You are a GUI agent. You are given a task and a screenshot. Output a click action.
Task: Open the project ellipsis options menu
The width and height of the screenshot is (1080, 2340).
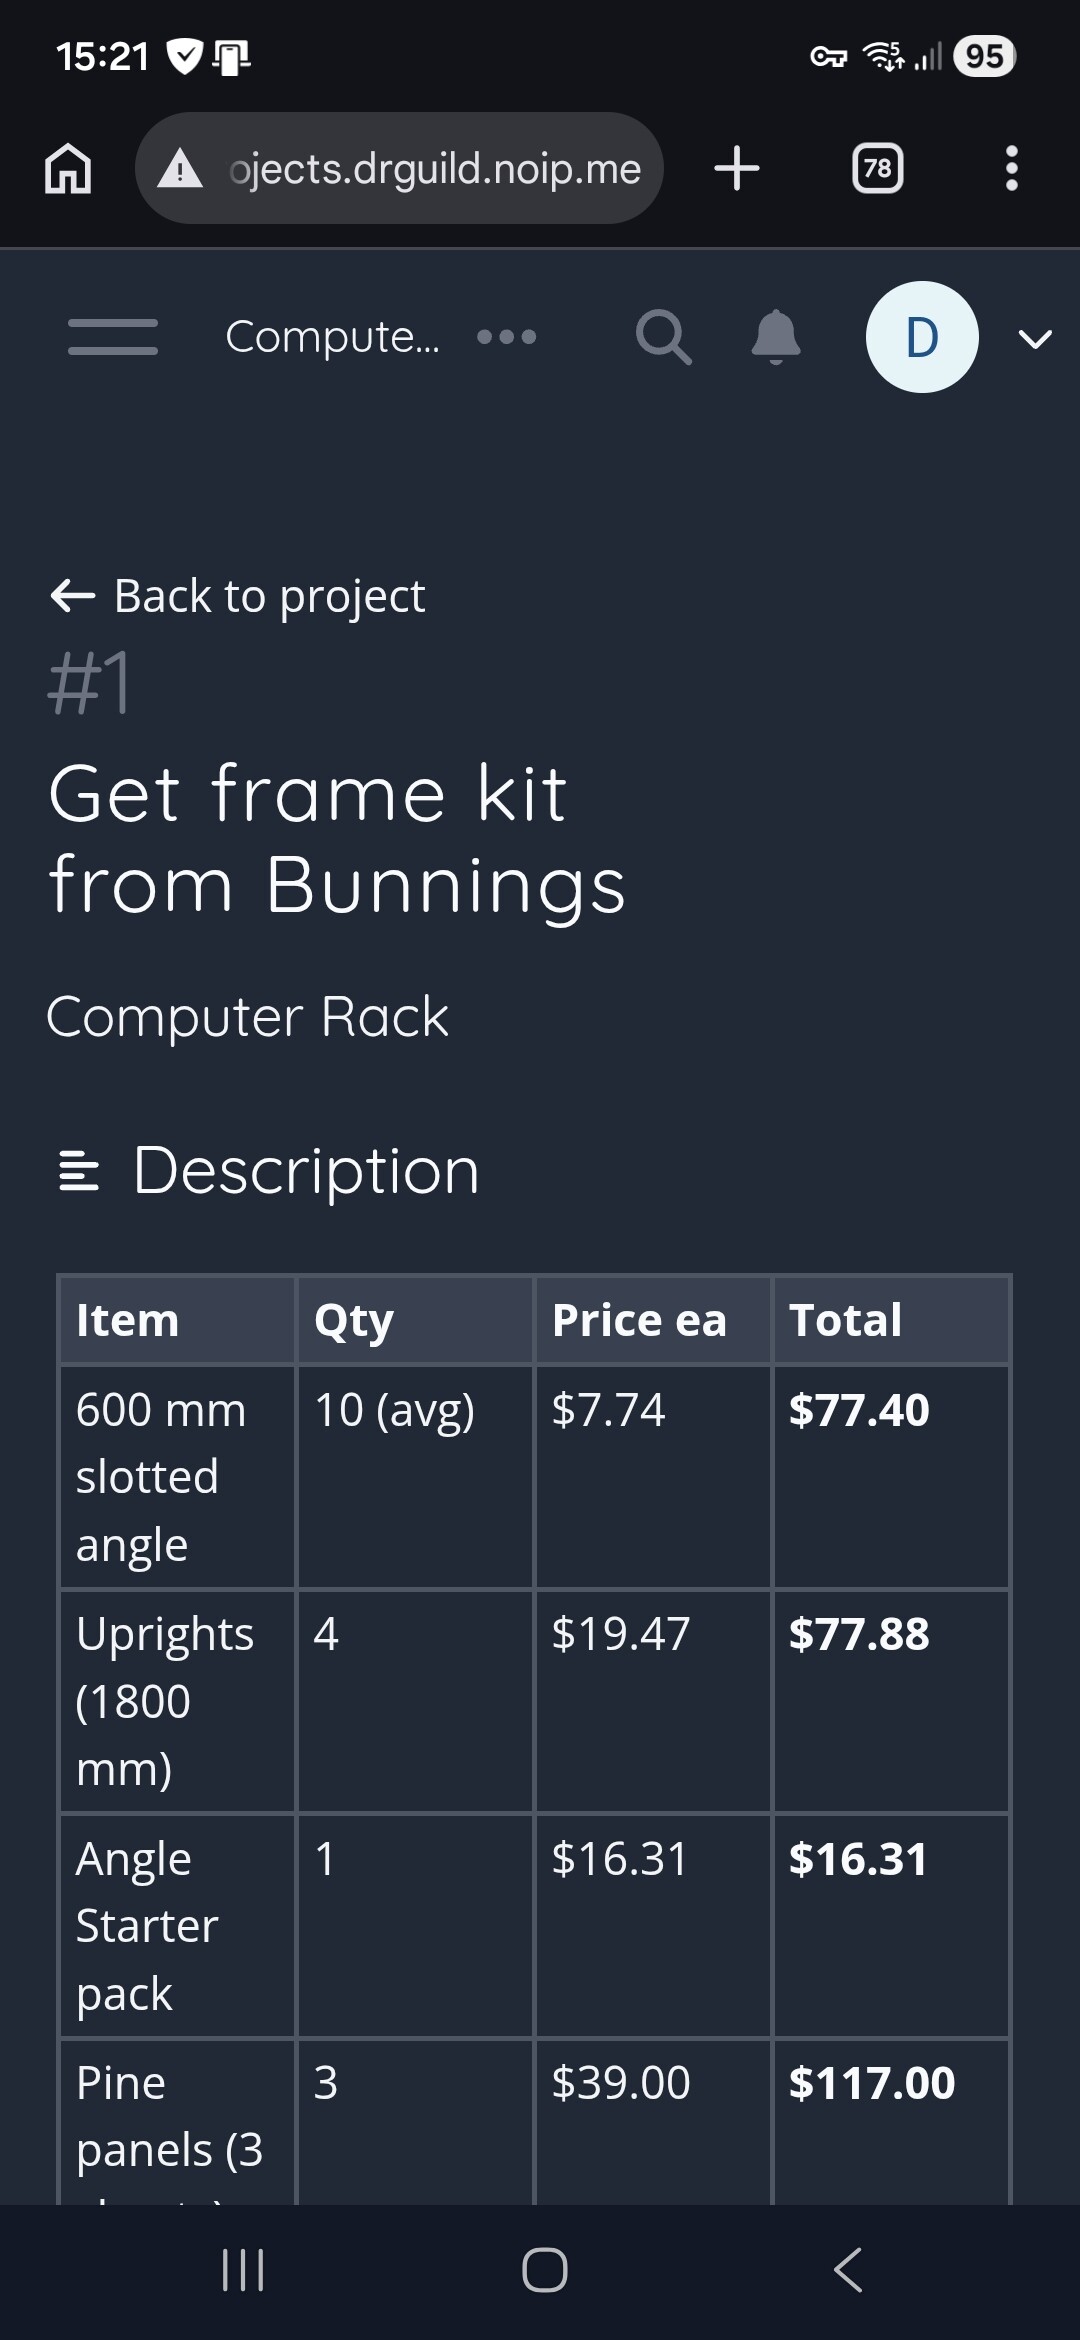tap(507, 337)
